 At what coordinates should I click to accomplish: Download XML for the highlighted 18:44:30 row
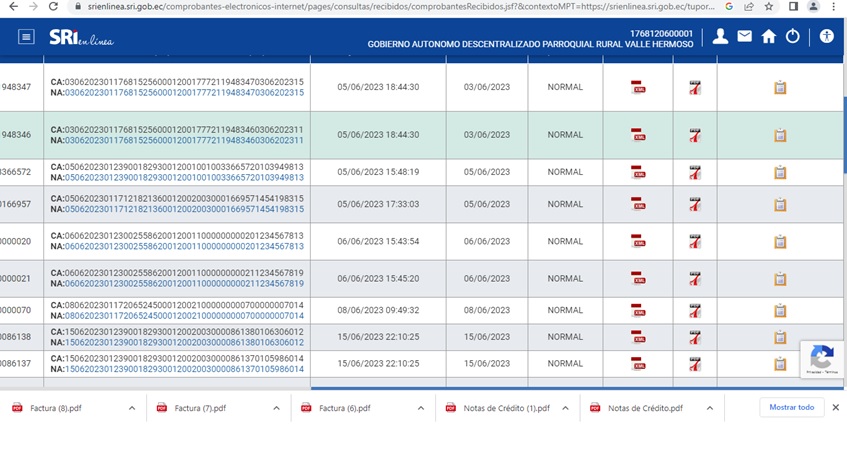click(x=638, y=135)
